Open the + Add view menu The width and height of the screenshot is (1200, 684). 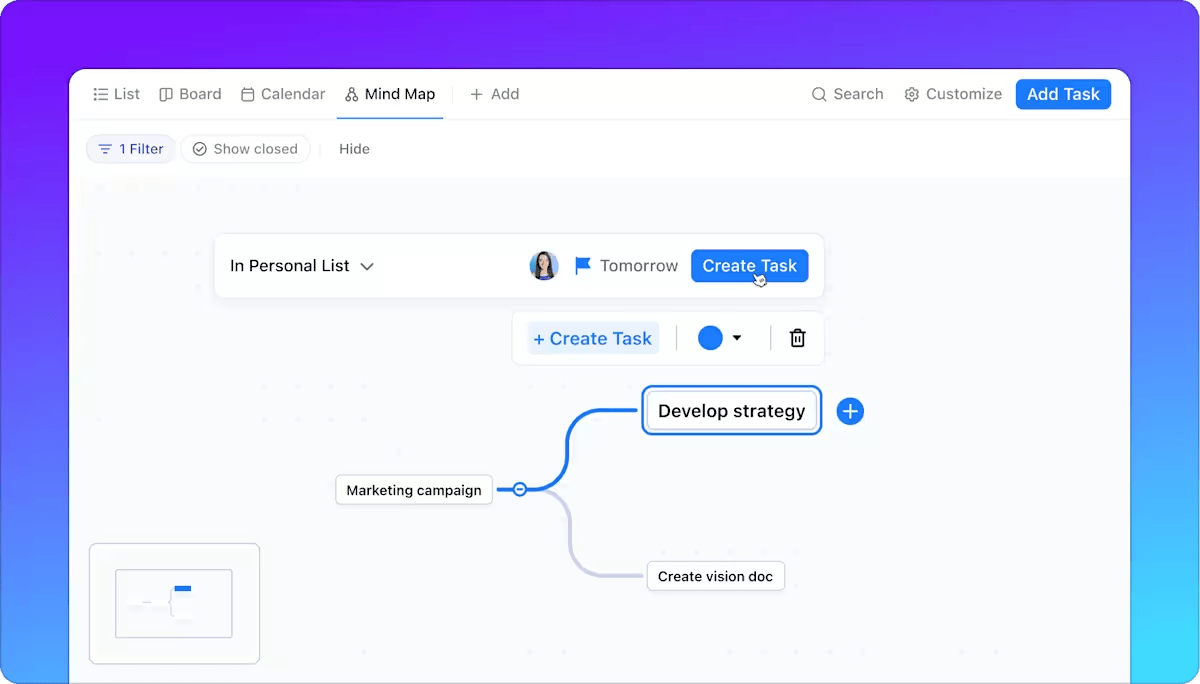(x=494, y=93)
